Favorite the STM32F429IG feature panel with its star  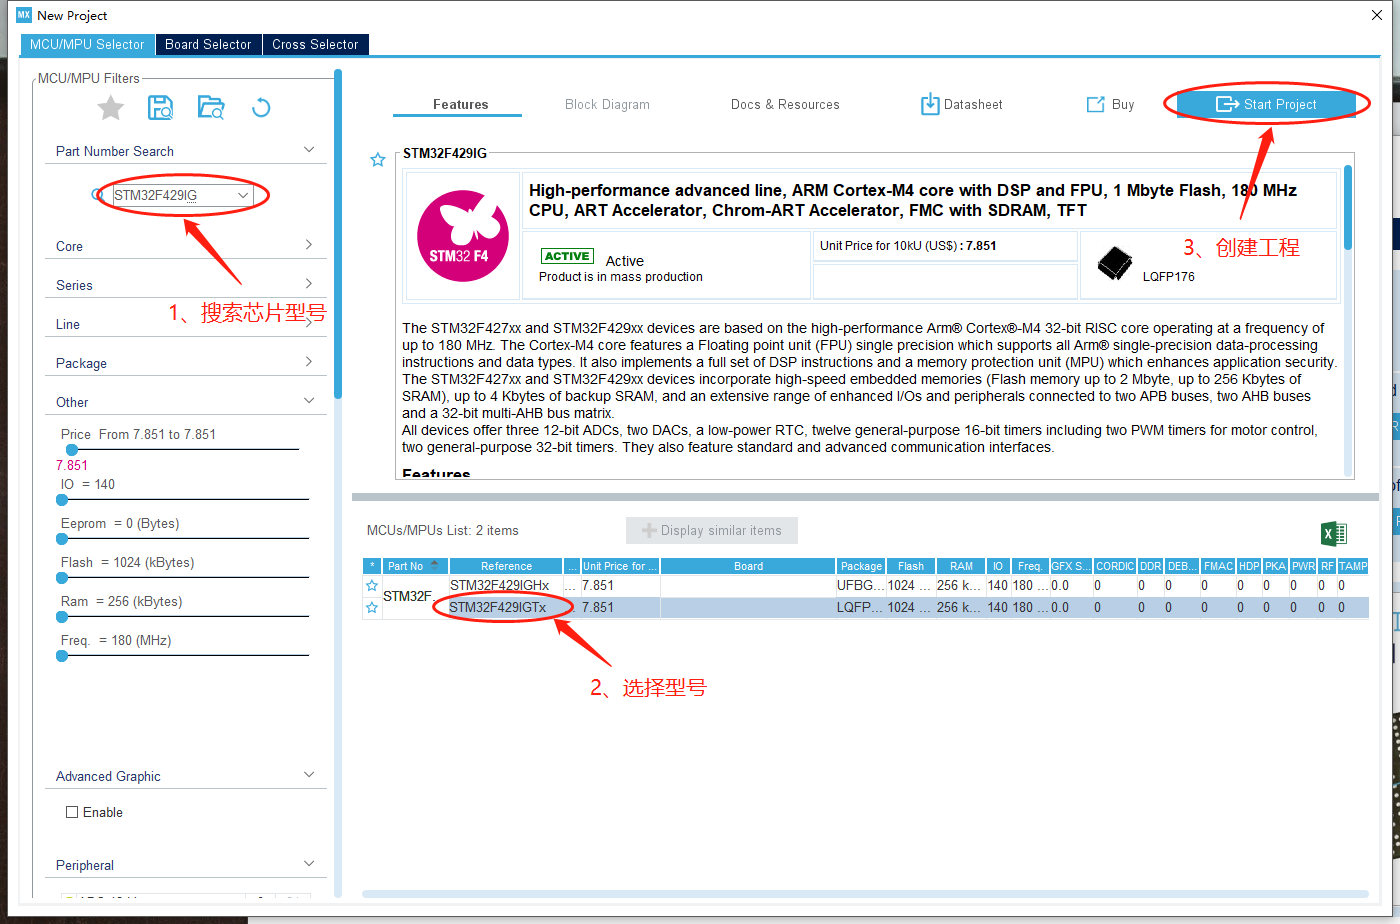coord(378,160)
